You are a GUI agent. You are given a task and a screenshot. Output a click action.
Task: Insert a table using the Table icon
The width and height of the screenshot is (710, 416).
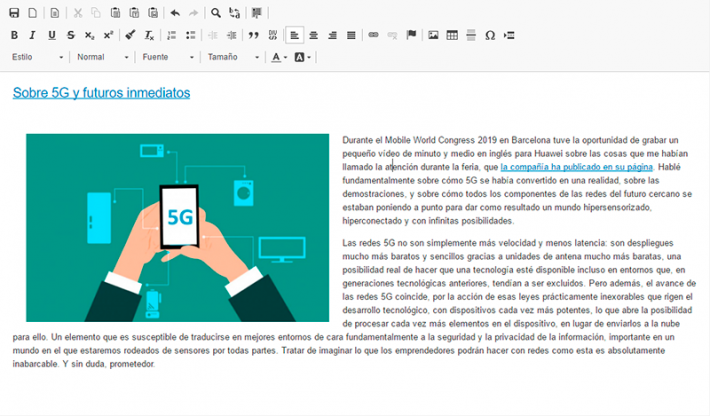click(452, 35)
